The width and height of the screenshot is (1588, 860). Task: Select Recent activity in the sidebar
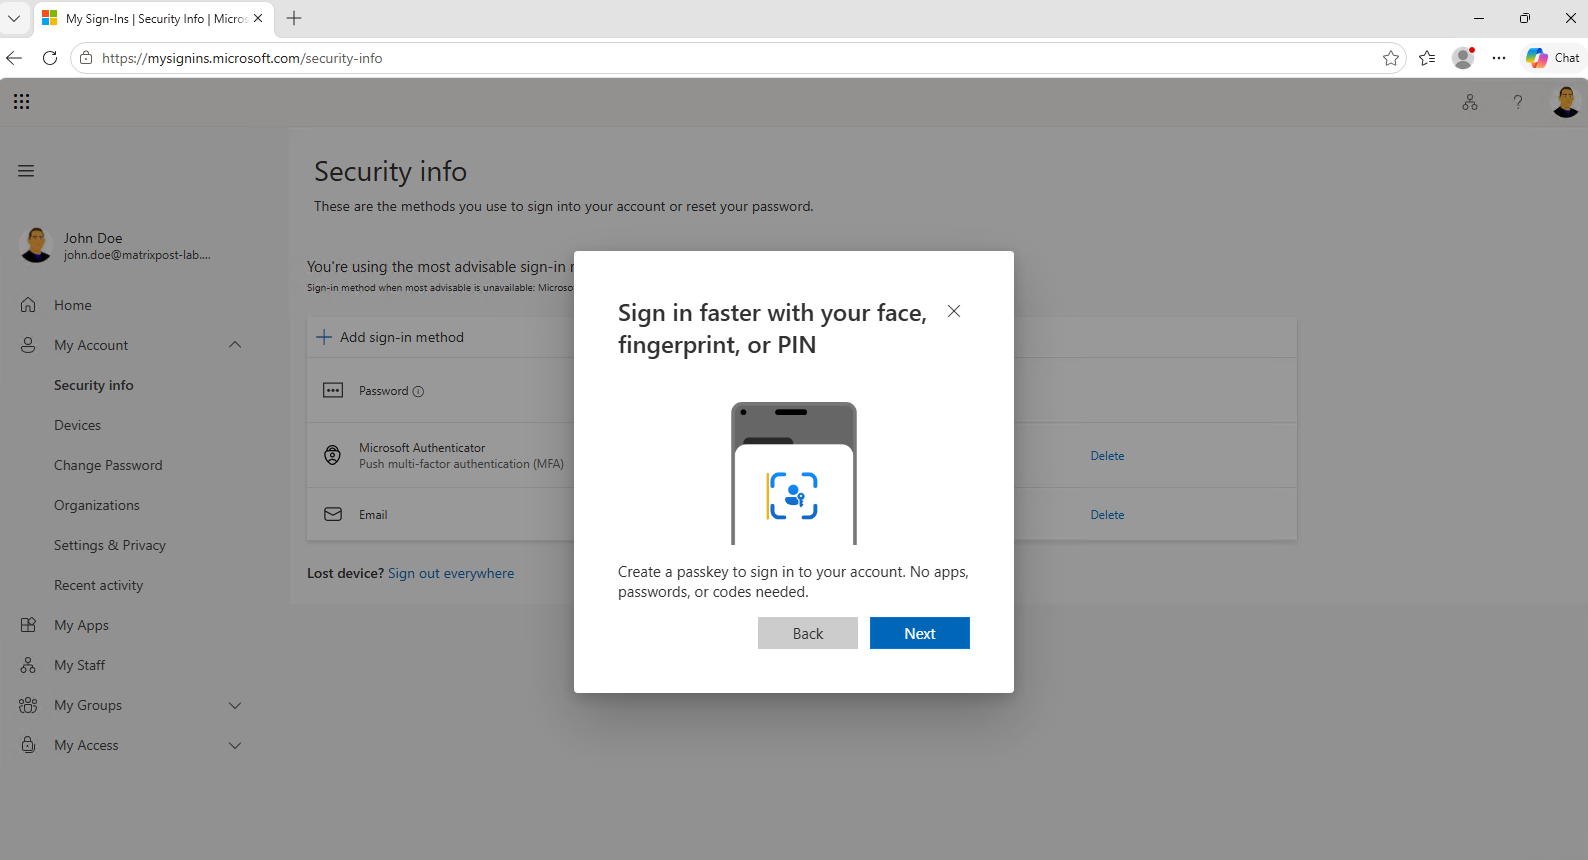[99, 585]
